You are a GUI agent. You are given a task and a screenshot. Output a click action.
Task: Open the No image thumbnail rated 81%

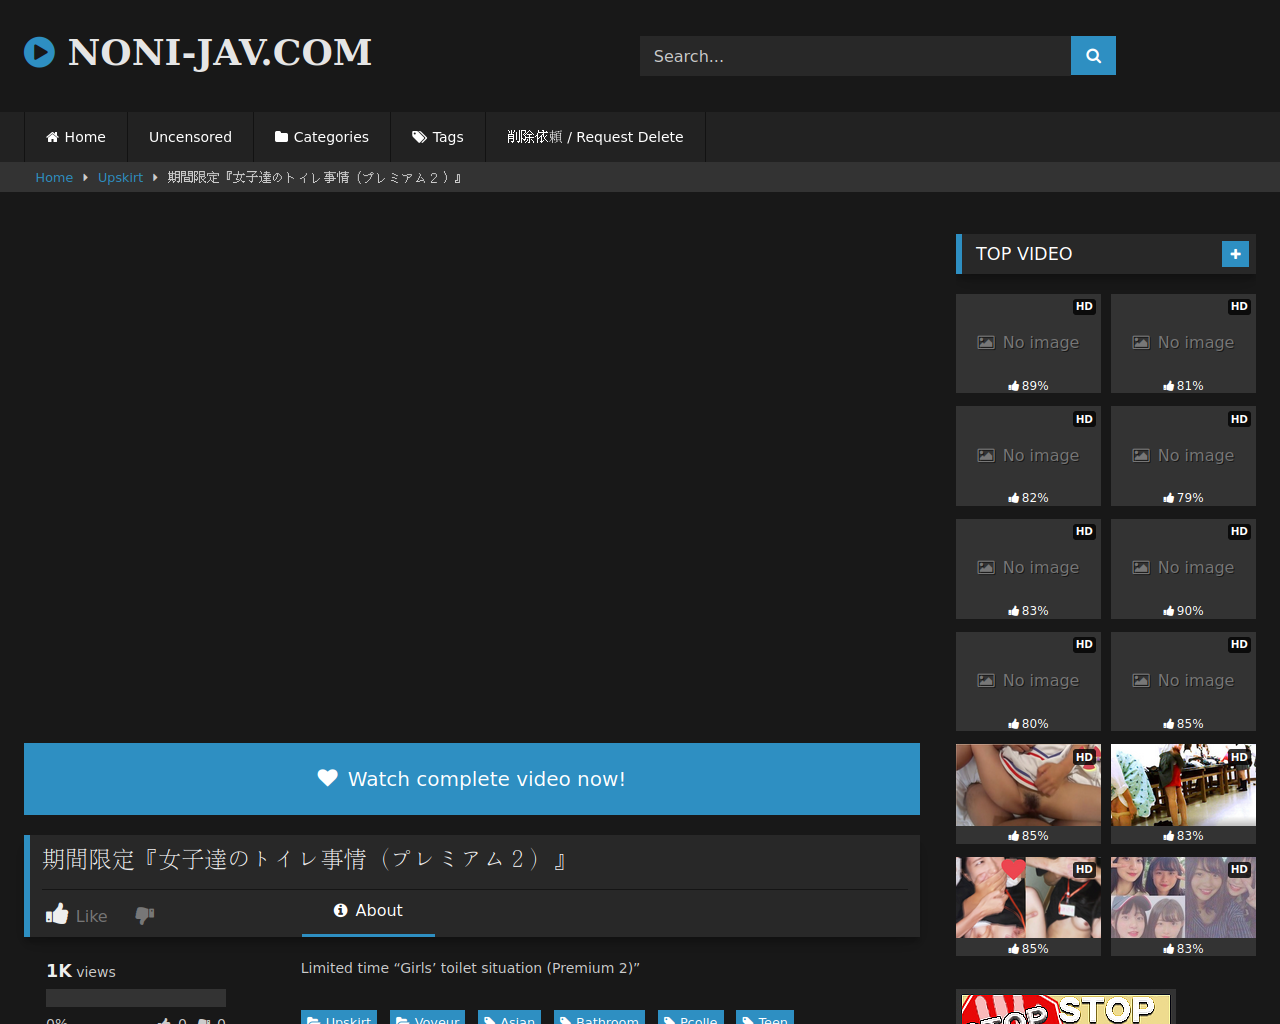(1183, 343)
